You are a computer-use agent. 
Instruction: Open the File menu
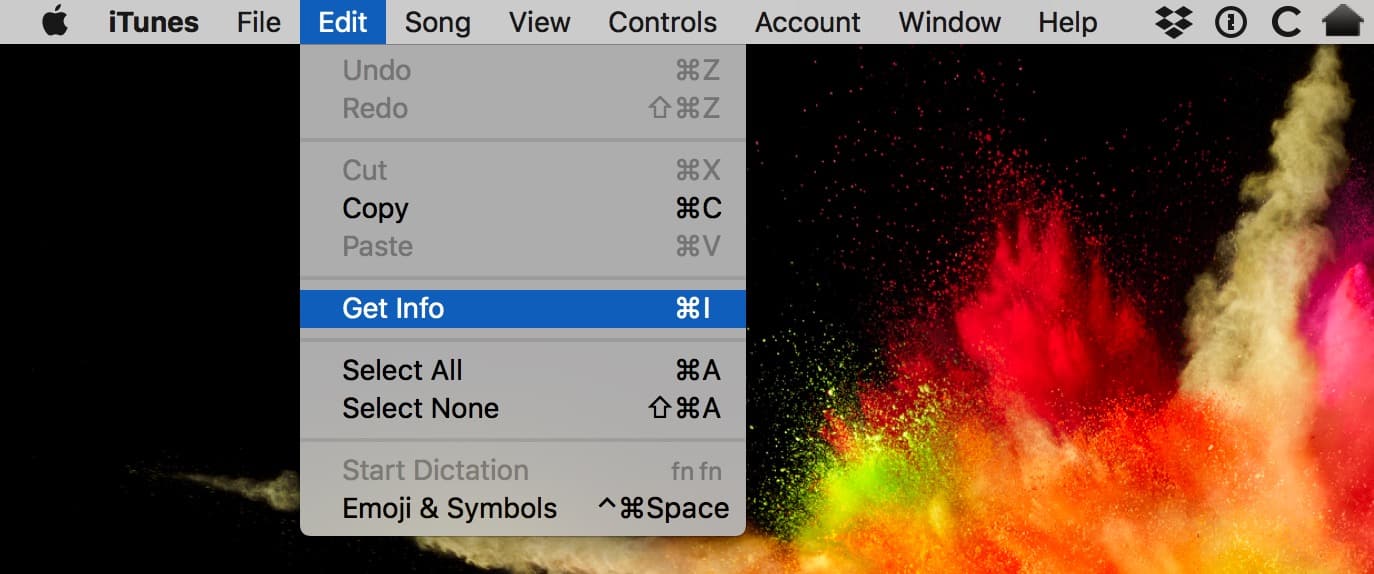(259, 22)
